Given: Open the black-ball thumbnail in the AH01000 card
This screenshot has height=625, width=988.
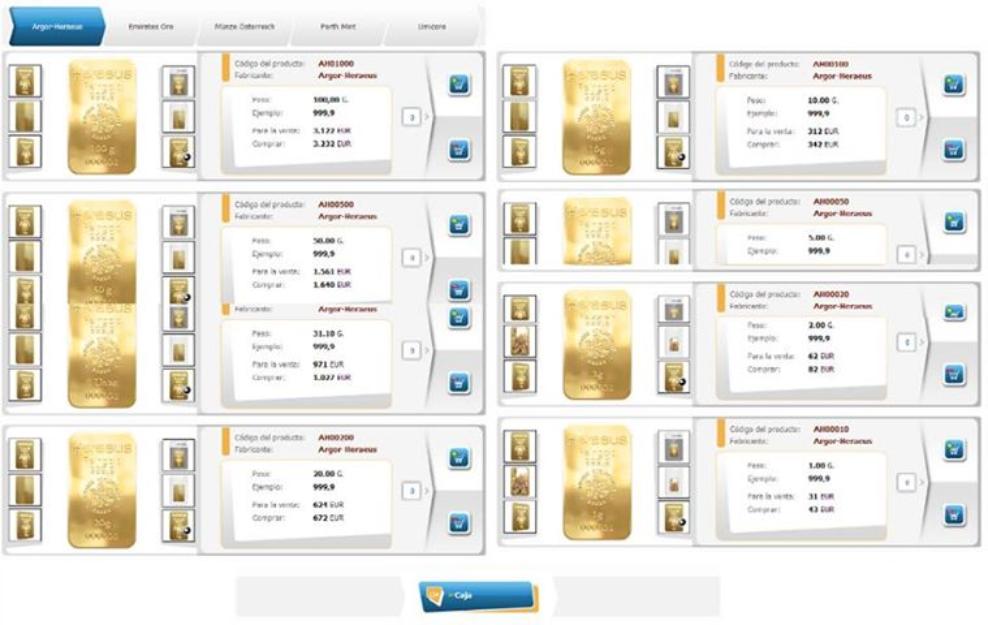Looking at the screenshot, I should 178,152.
